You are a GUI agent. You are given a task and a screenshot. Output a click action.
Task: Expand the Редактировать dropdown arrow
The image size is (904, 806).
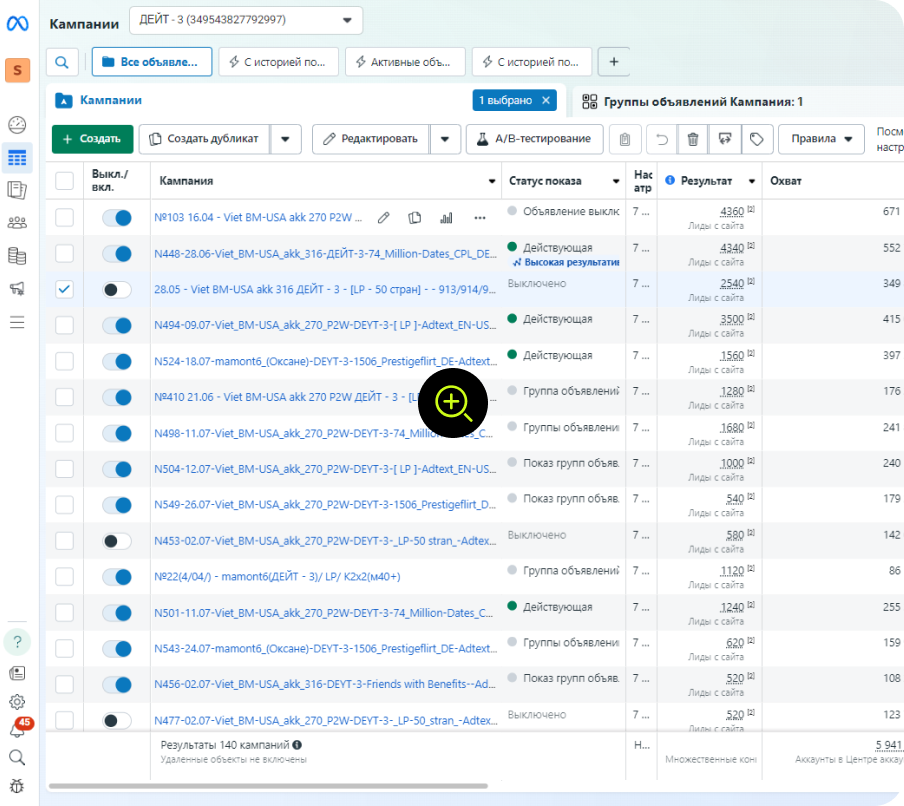click(x=445, y=139)
